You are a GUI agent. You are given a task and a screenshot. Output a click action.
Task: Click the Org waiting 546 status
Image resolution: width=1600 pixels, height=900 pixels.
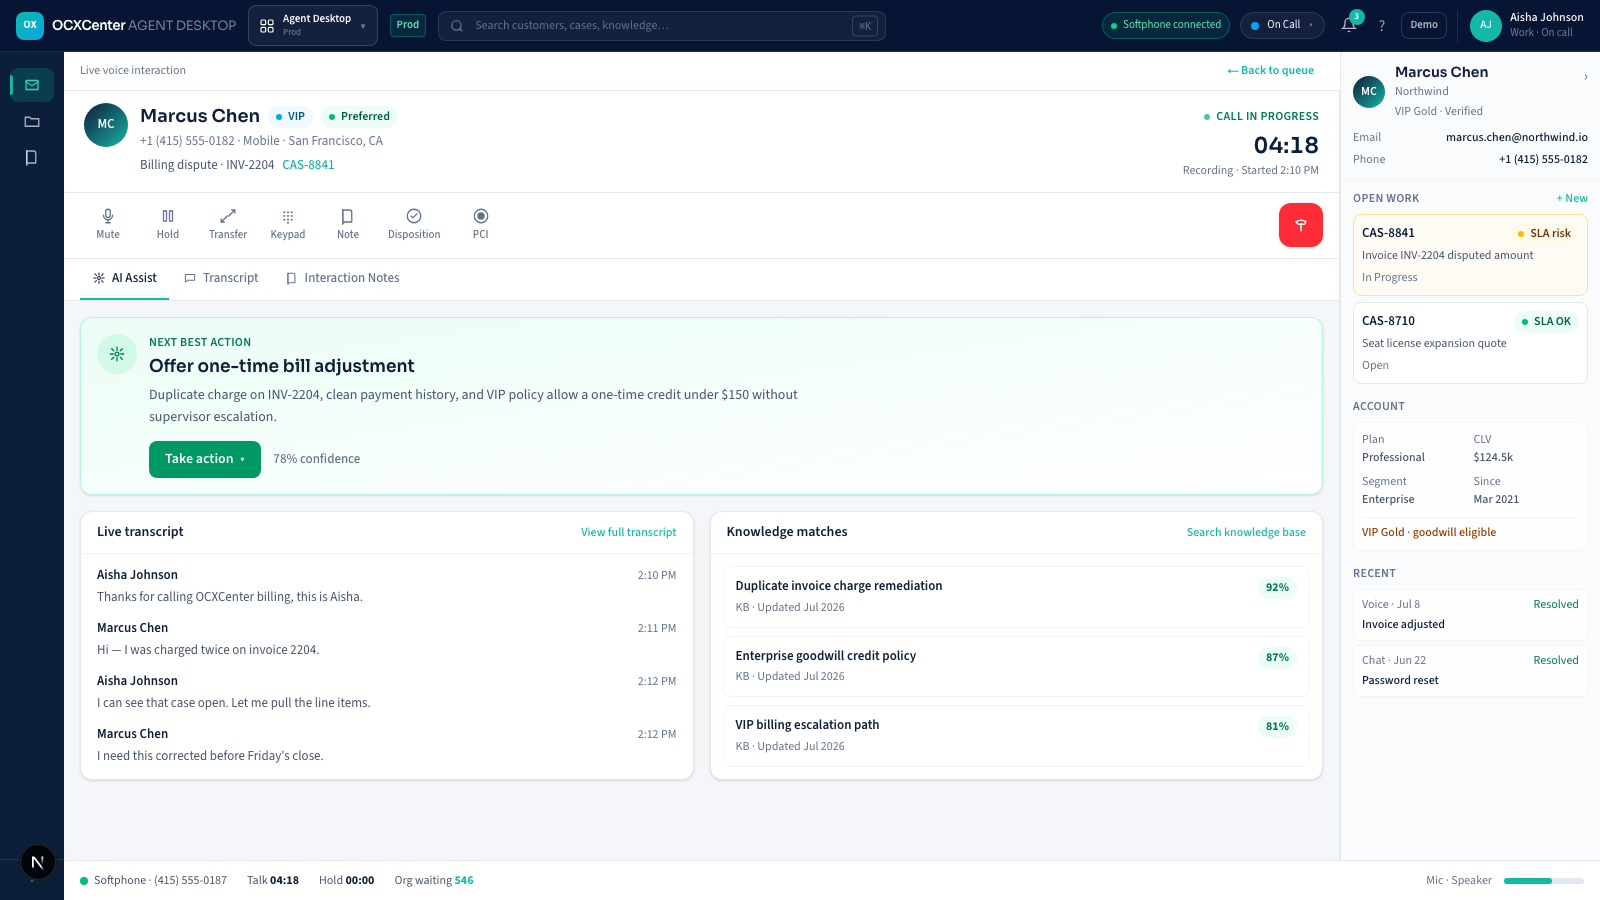click(434, 881)
